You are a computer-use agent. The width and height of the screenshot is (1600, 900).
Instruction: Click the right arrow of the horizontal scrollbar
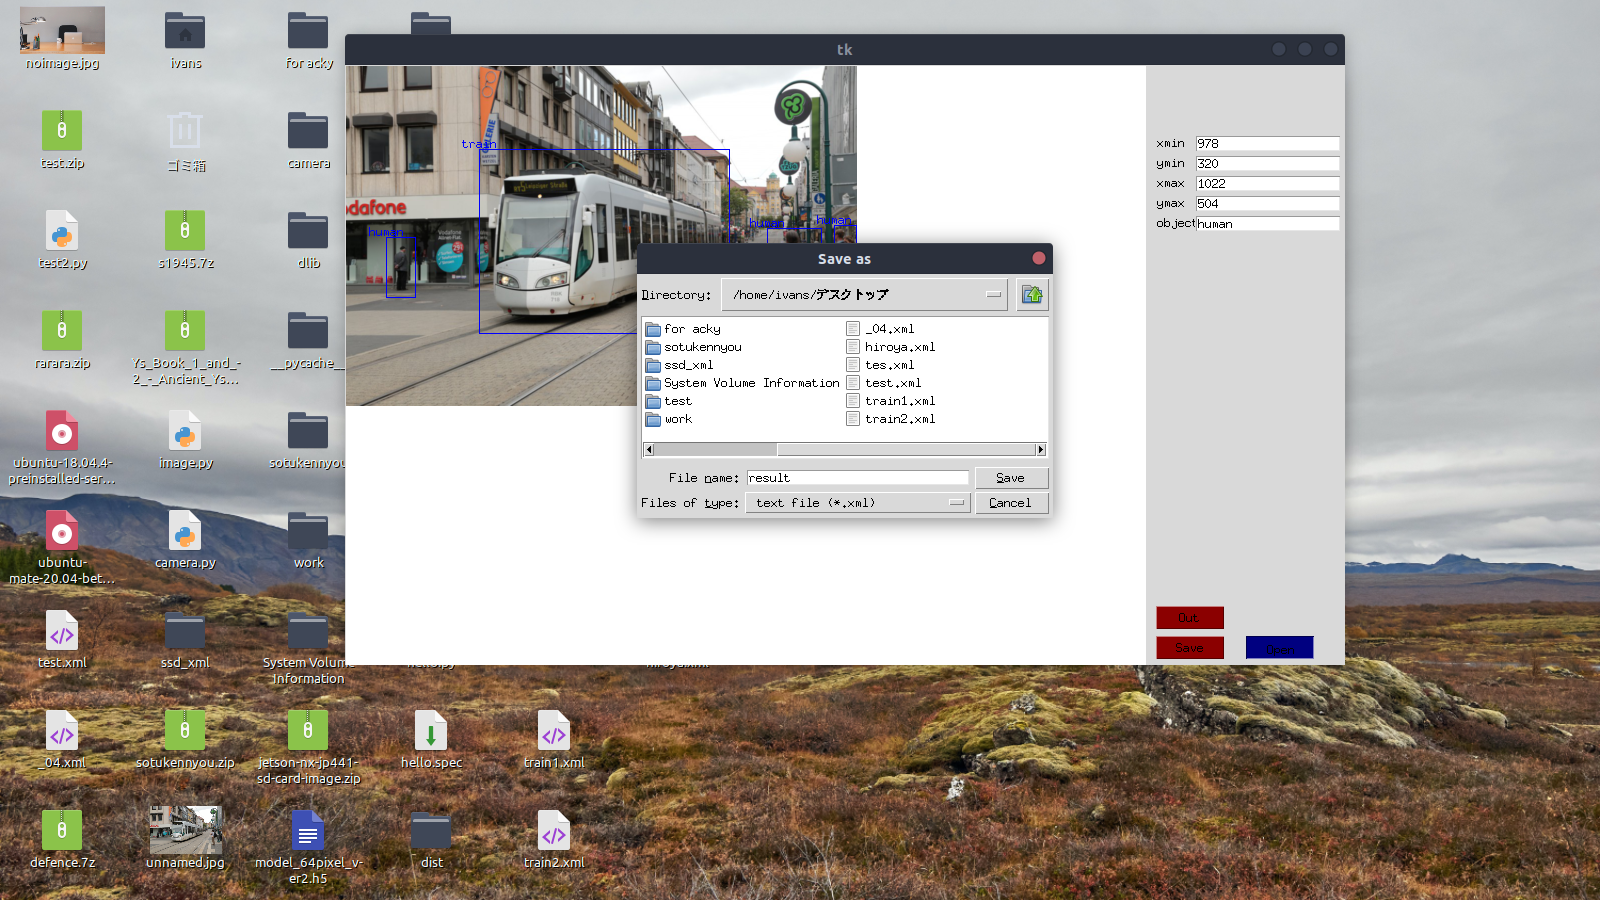(1040, 449)
